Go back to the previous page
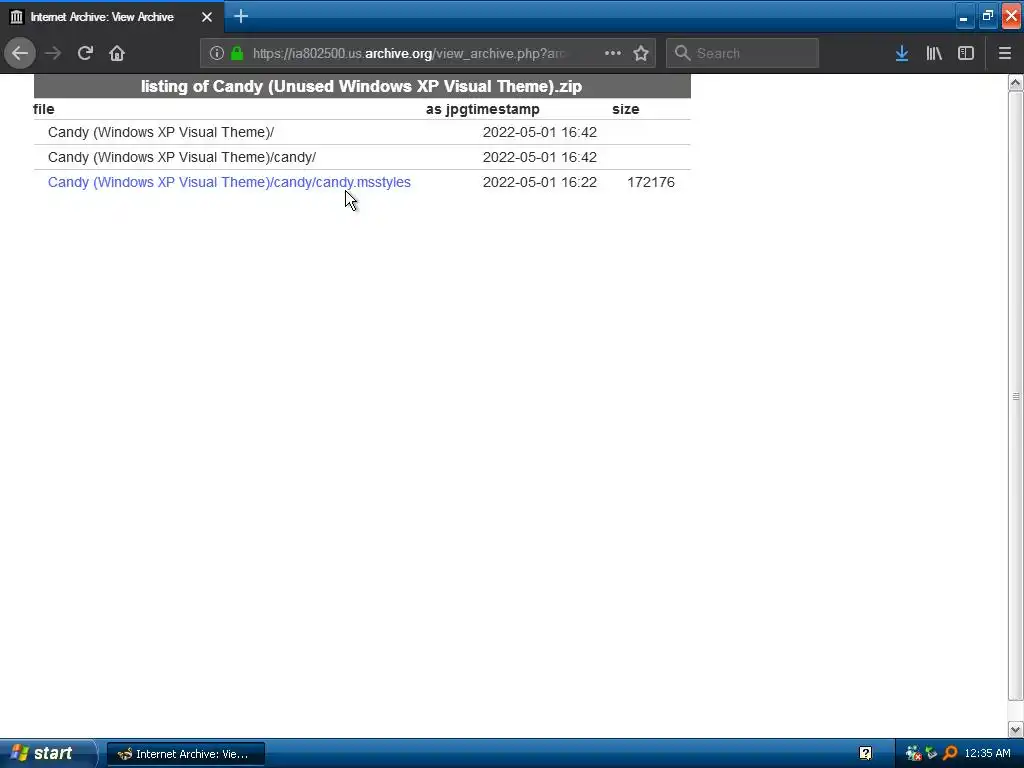This screenshot has width=1024, height=768. pos(20,53)
